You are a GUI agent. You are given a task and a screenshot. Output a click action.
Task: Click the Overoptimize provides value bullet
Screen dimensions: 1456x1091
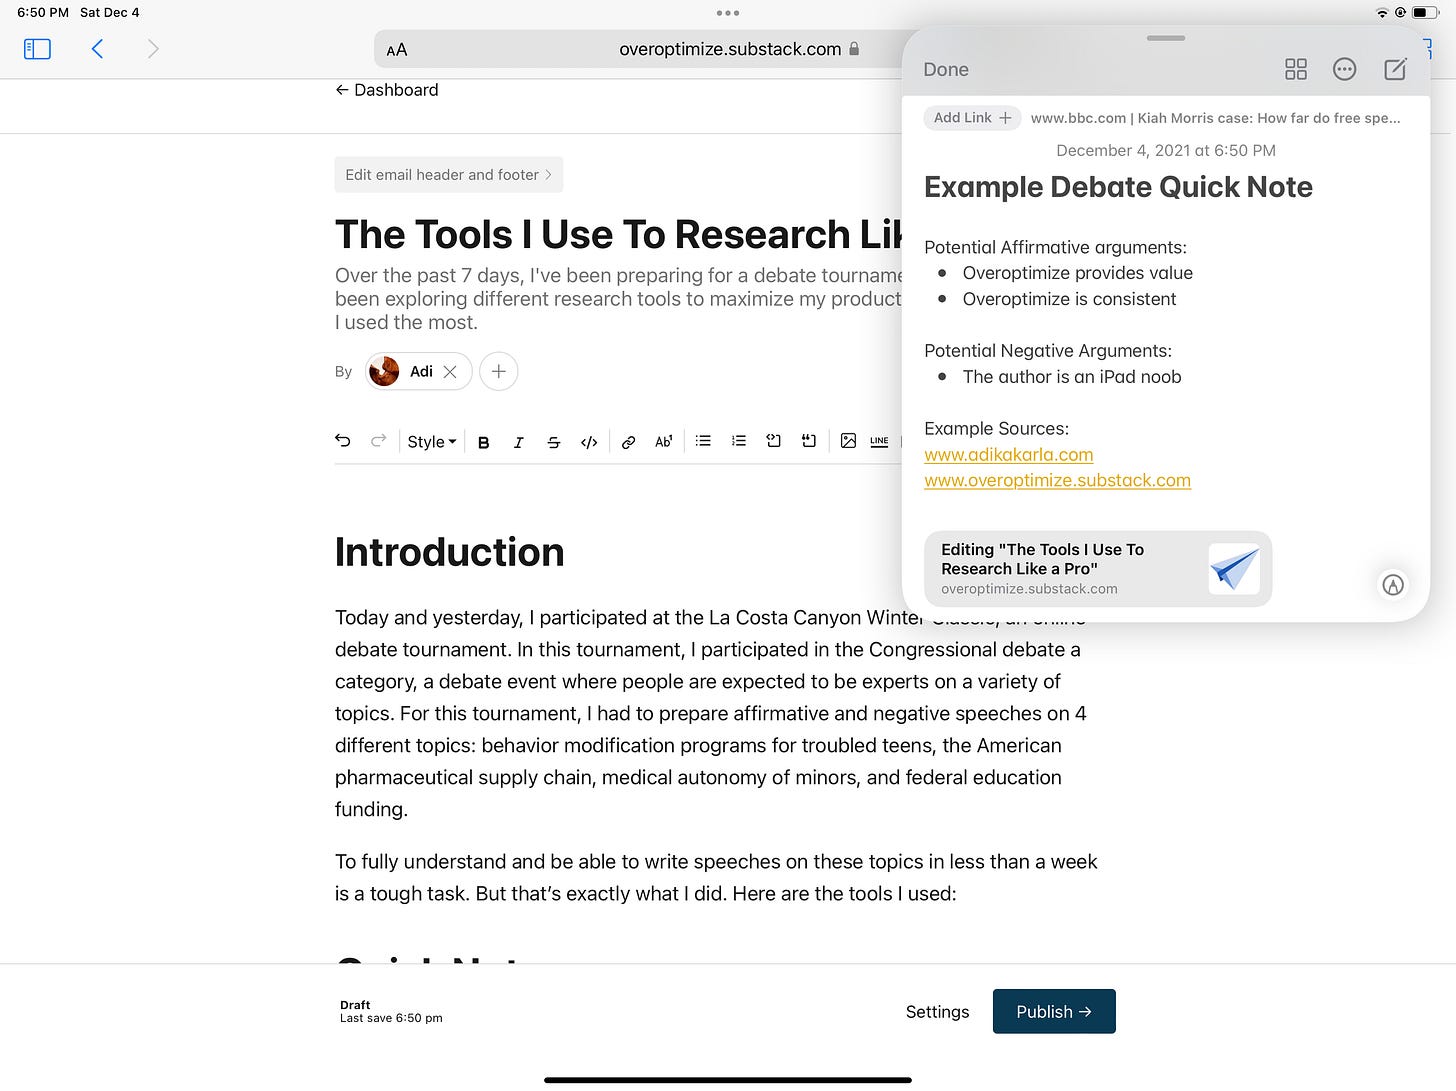click(x=1077, y=273)
